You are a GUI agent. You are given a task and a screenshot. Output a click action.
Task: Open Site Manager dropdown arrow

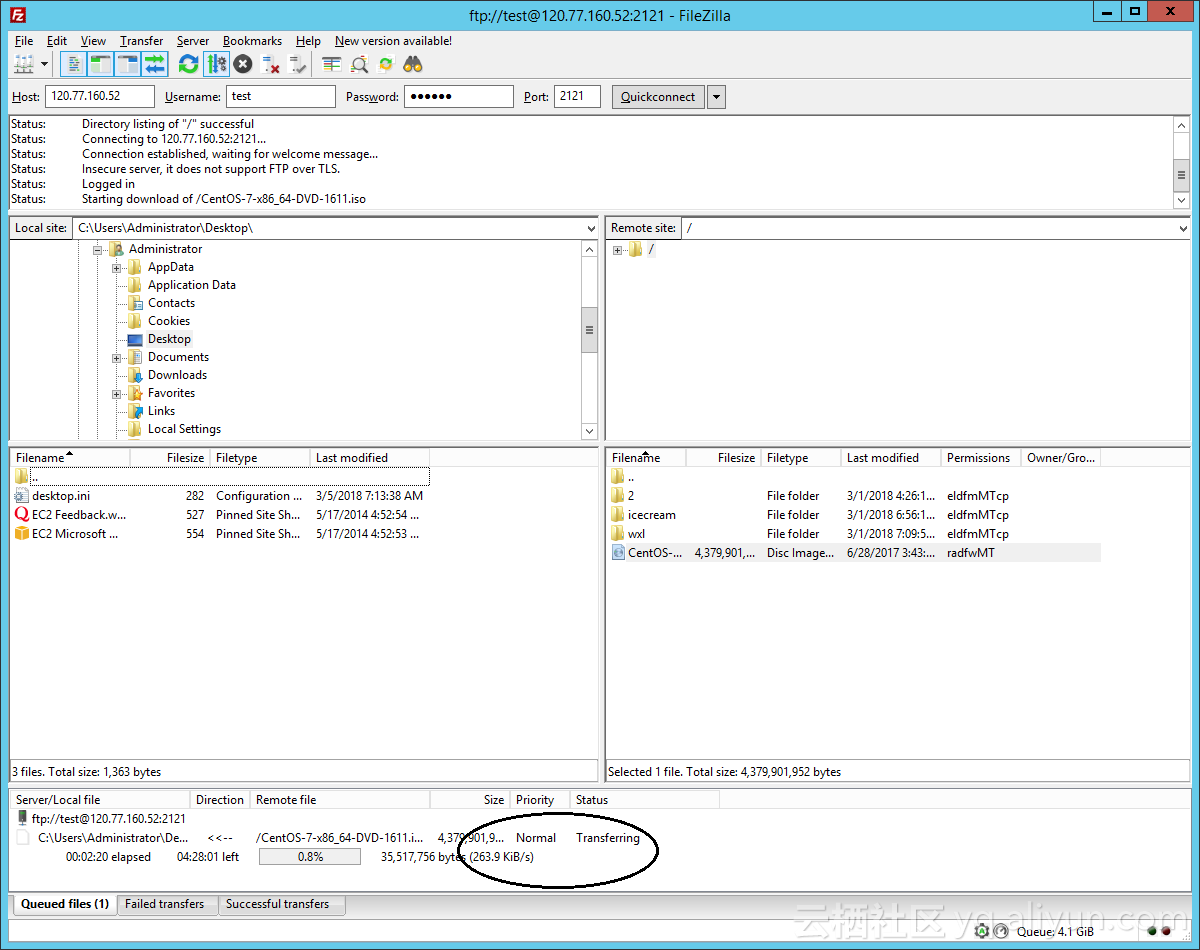point(44,64)
